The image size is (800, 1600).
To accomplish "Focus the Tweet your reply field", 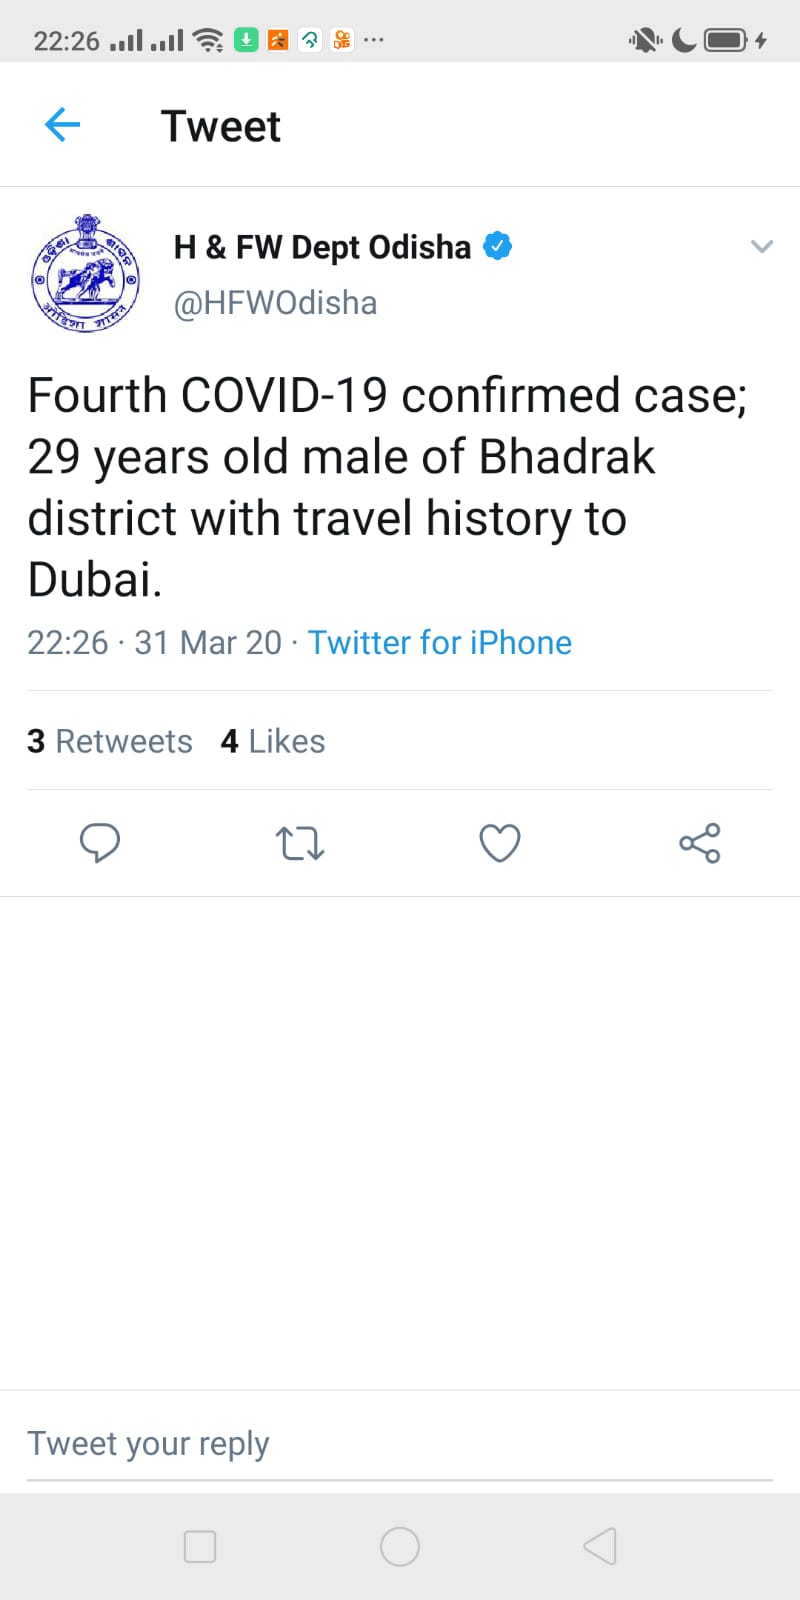I will (400, 1444).
